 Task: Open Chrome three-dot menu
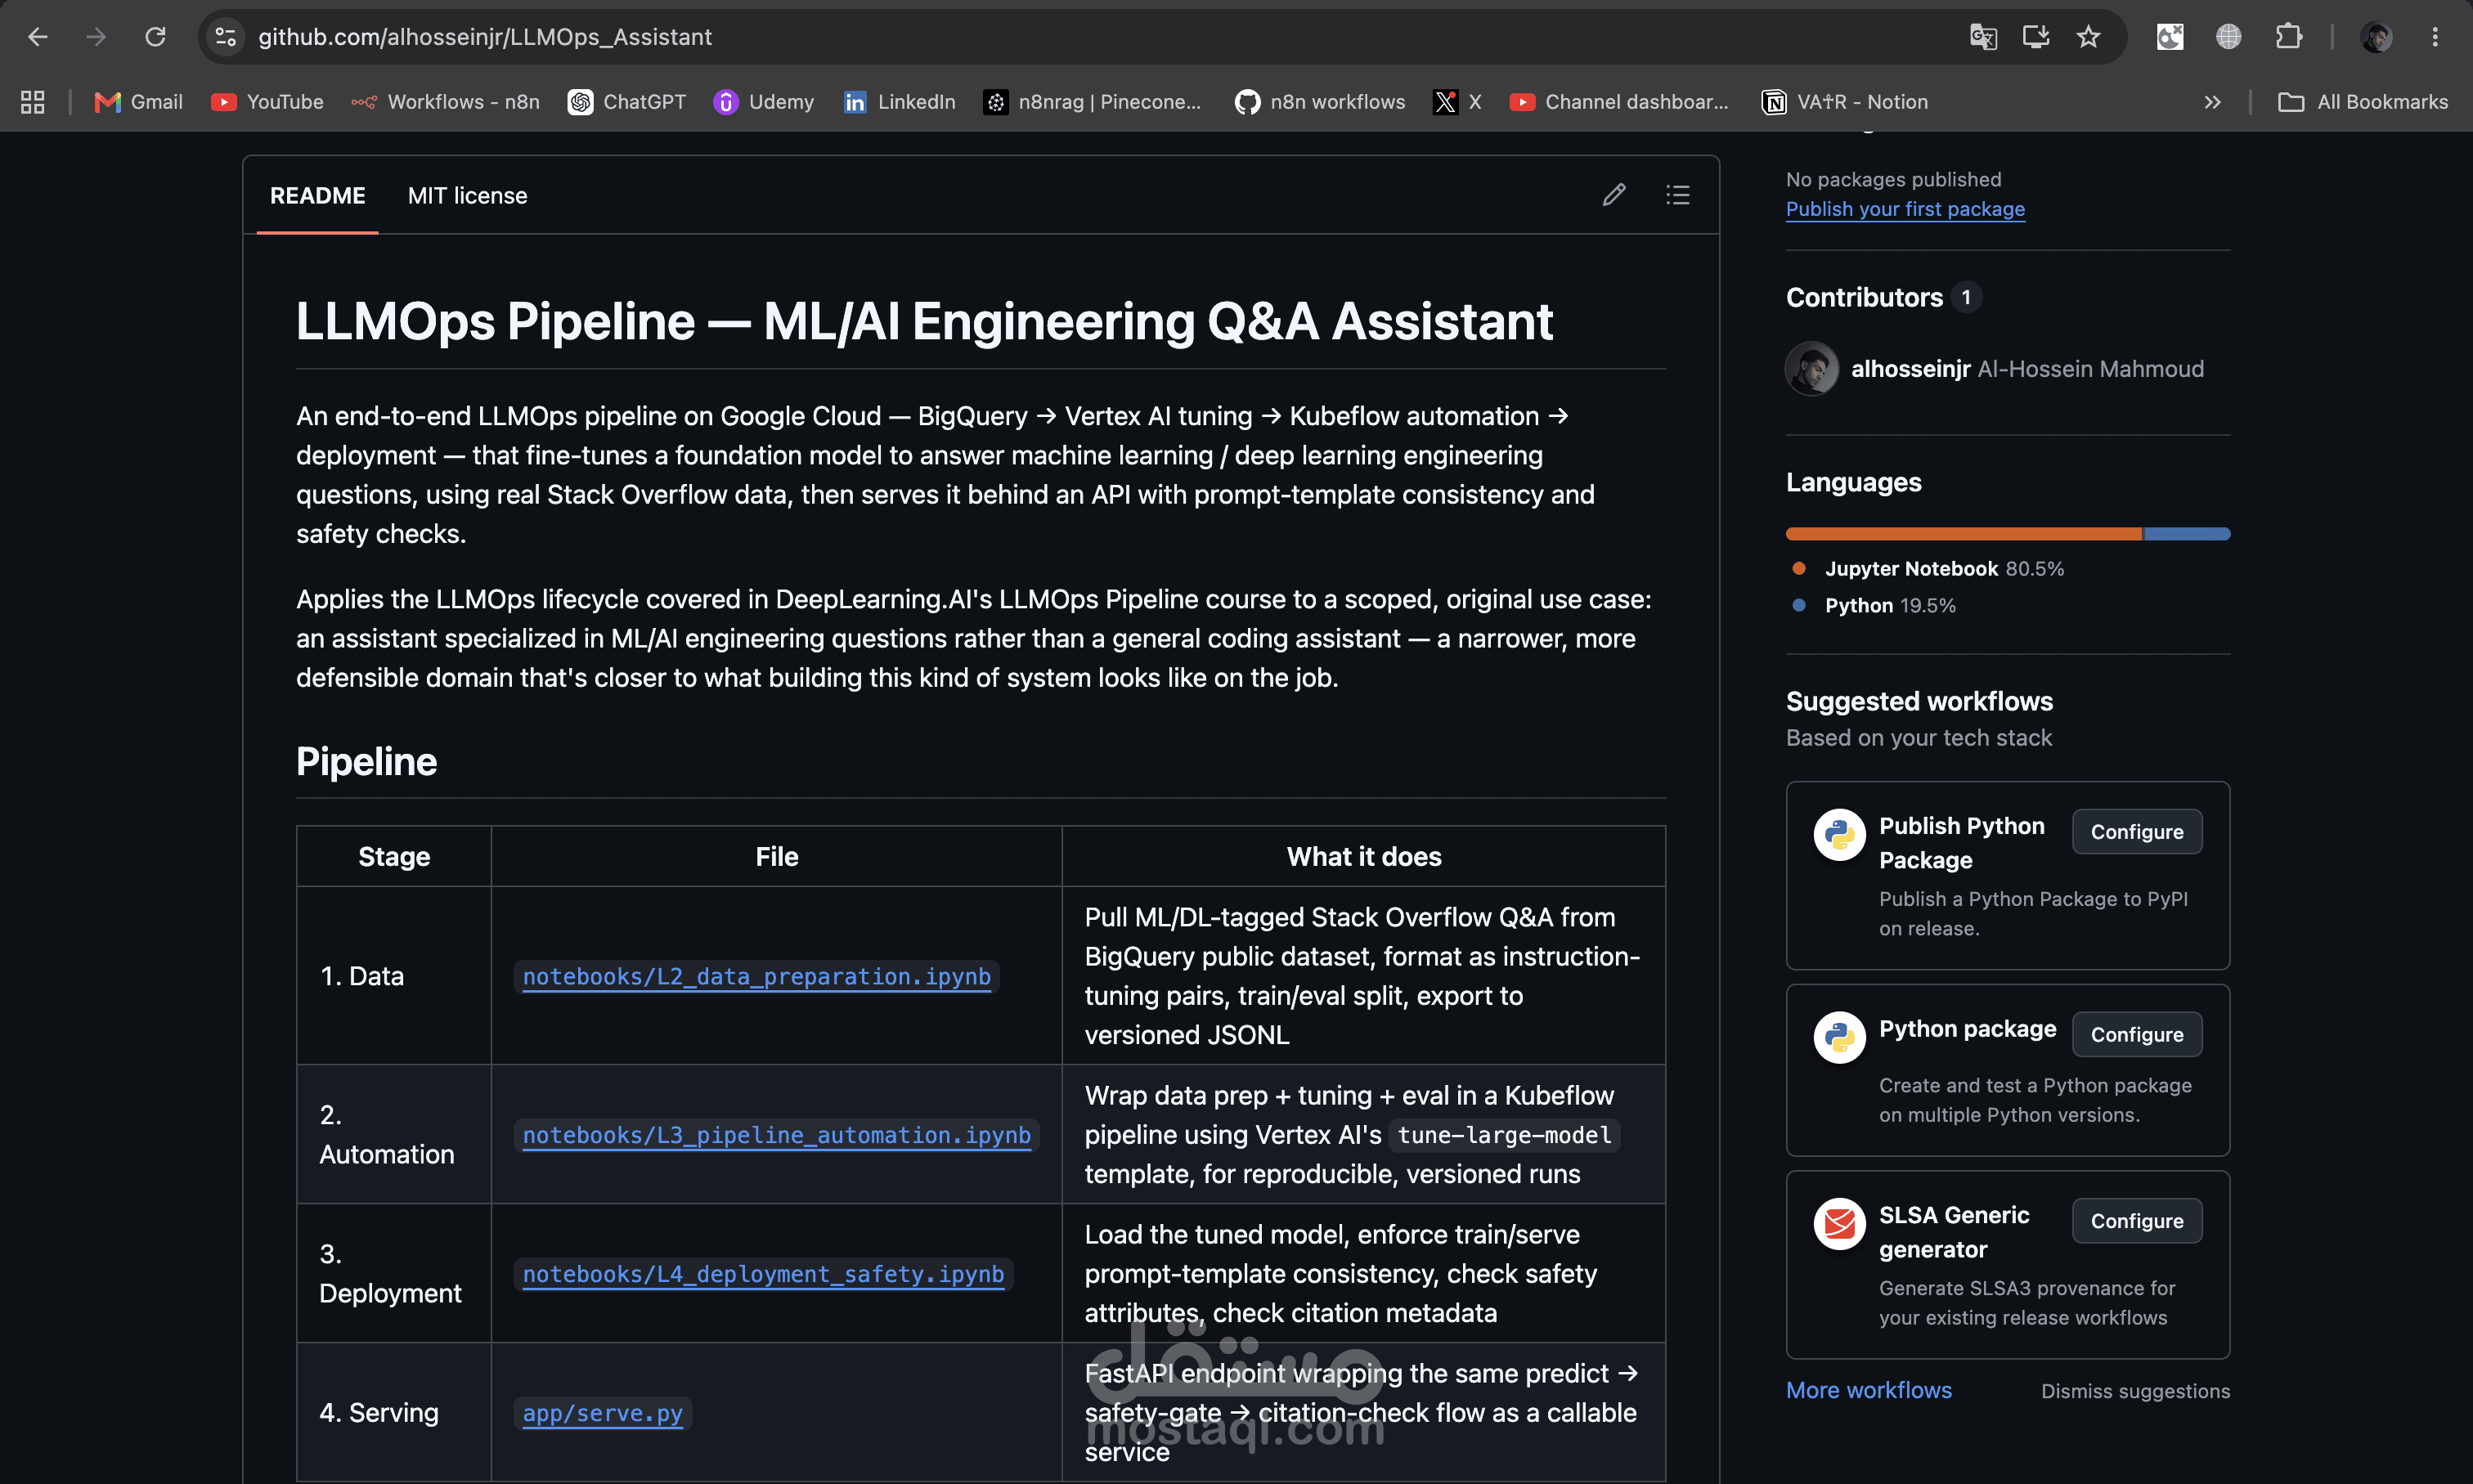point(2435,37)
